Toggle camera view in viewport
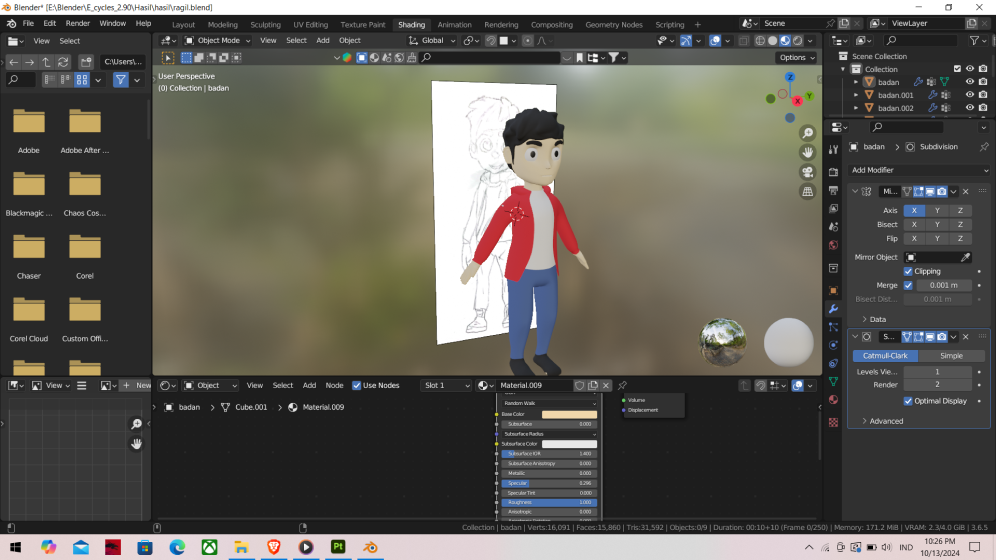 [x=807, y=172]
